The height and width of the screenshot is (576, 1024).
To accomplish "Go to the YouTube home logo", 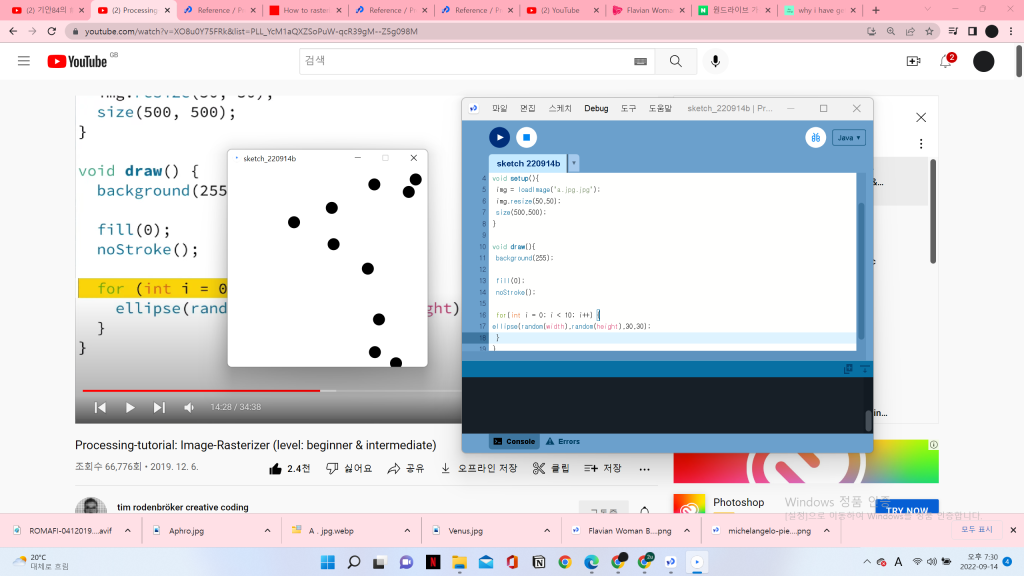I will [77, 61].
